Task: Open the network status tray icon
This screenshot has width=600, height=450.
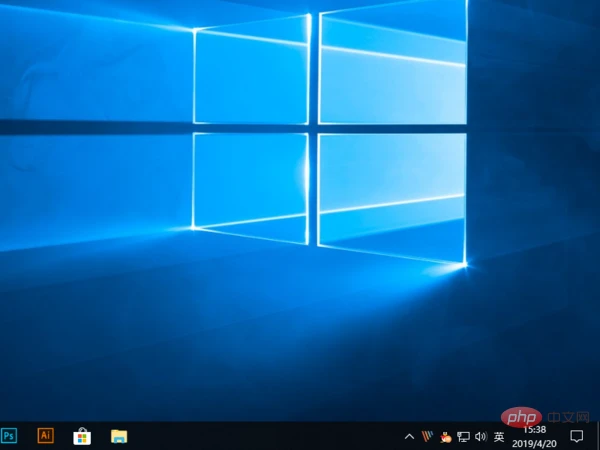Action: pyautogui.click(x=463, y=437)
